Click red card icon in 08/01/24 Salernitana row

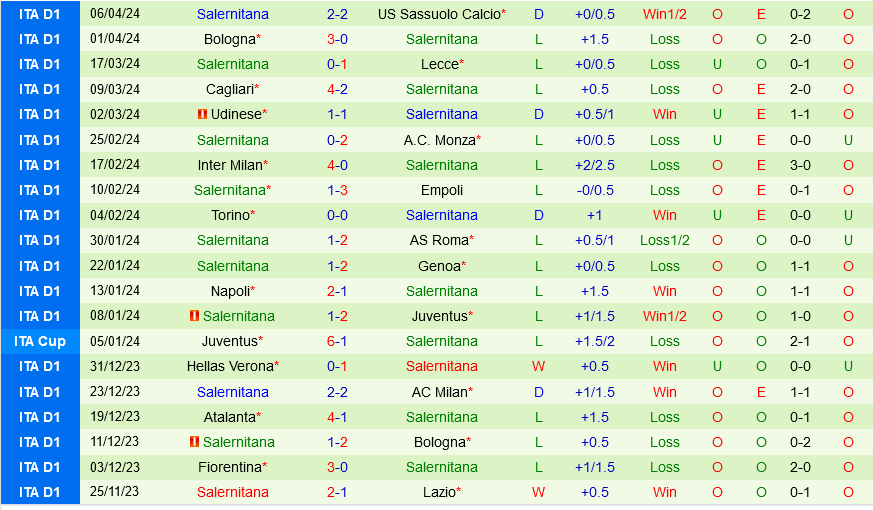click(194, 316)
